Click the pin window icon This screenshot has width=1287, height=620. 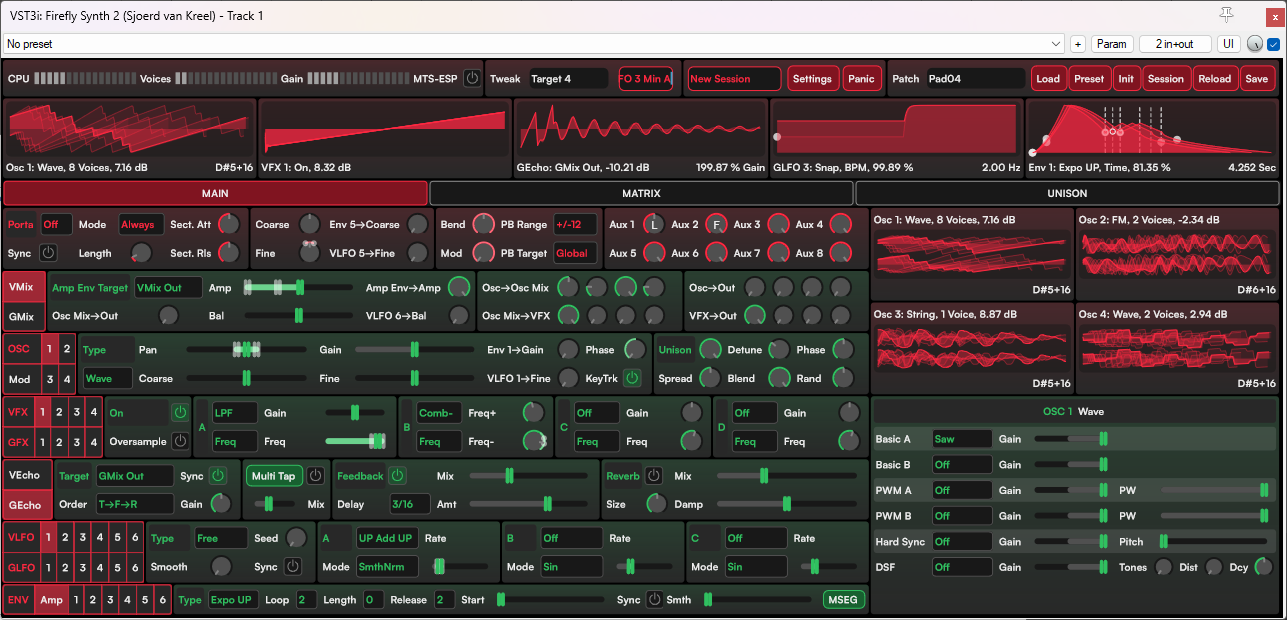click(1226, 14)
